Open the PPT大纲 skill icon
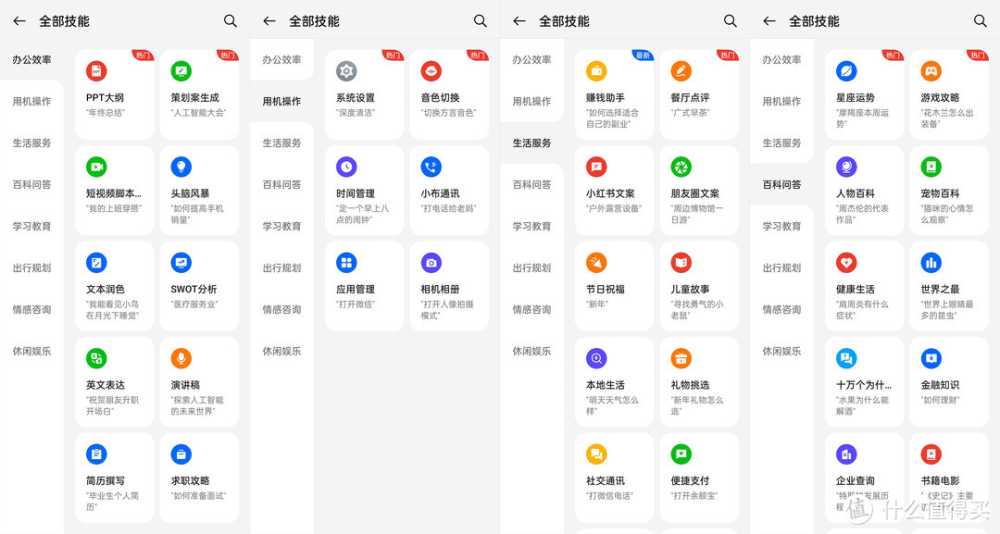The height and width of the screenshot is (534, 1000). 96,71
